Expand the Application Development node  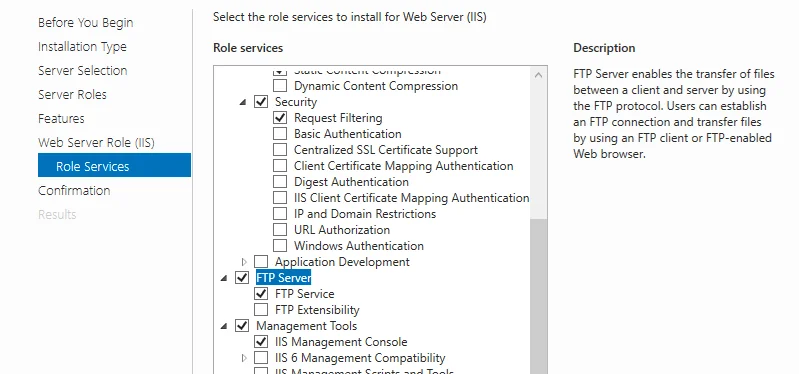click(244, 262)
